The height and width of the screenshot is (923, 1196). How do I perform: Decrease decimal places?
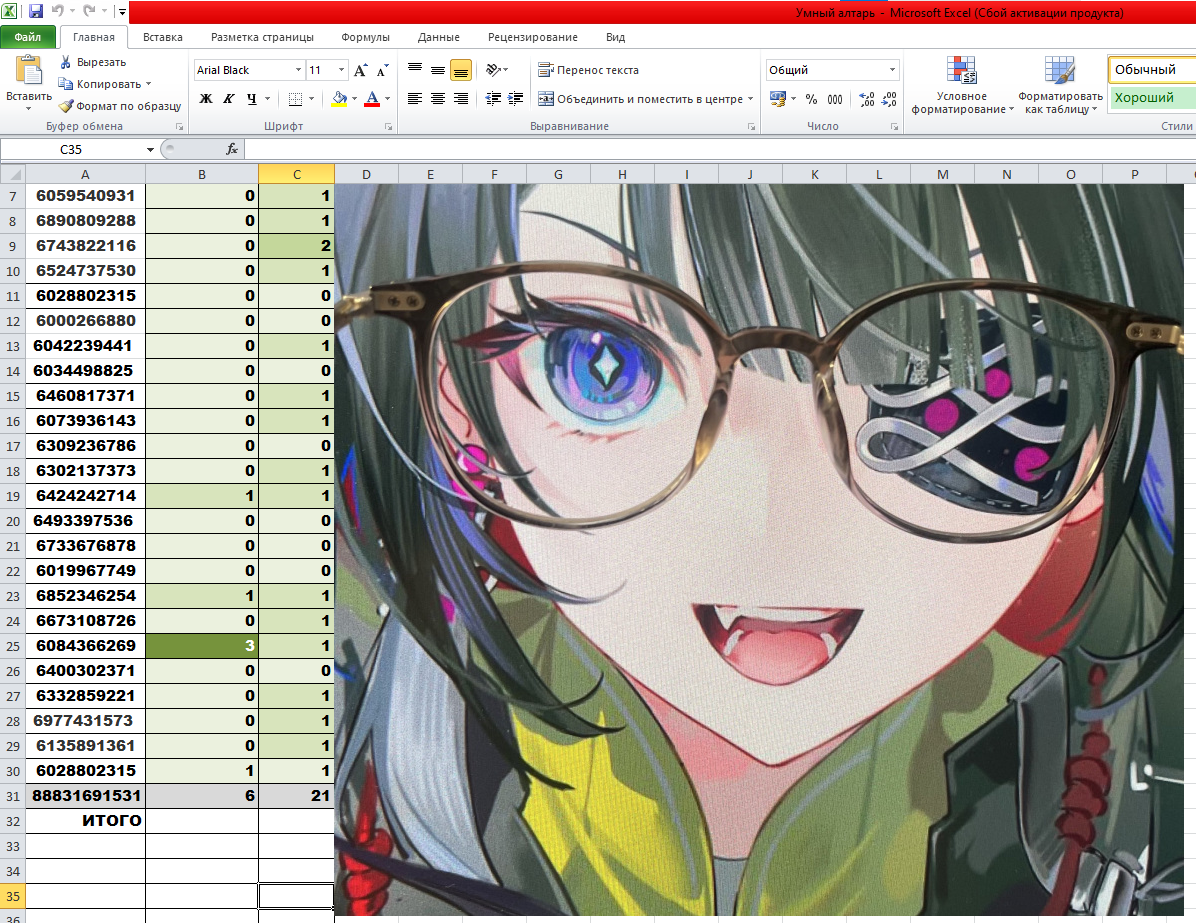click(x=889, y=98)
